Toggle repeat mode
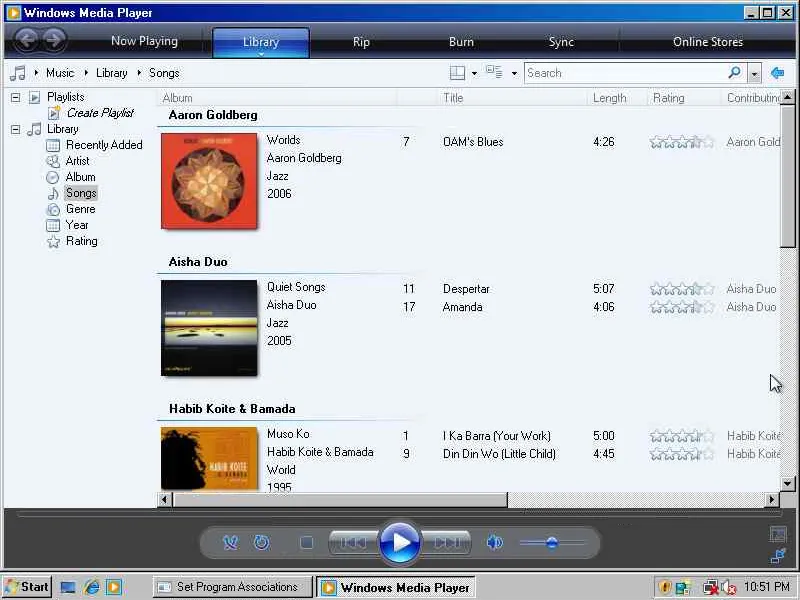The width and height of the screenshot is (800, 600). point(262,542)
